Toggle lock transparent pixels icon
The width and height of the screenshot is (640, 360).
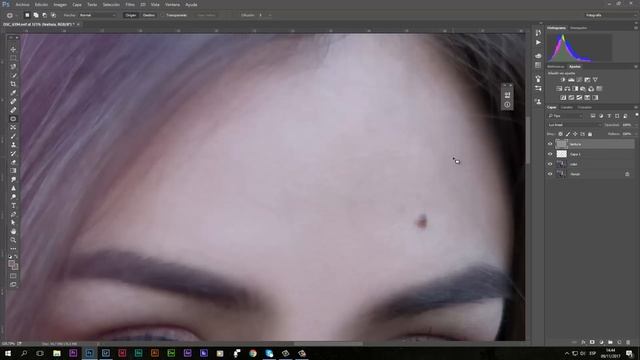point(560,134)
